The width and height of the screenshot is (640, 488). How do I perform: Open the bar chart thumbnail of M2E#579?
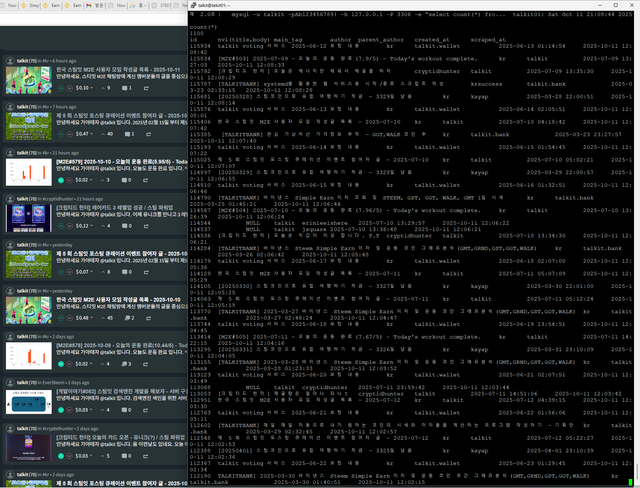[29, 172]
